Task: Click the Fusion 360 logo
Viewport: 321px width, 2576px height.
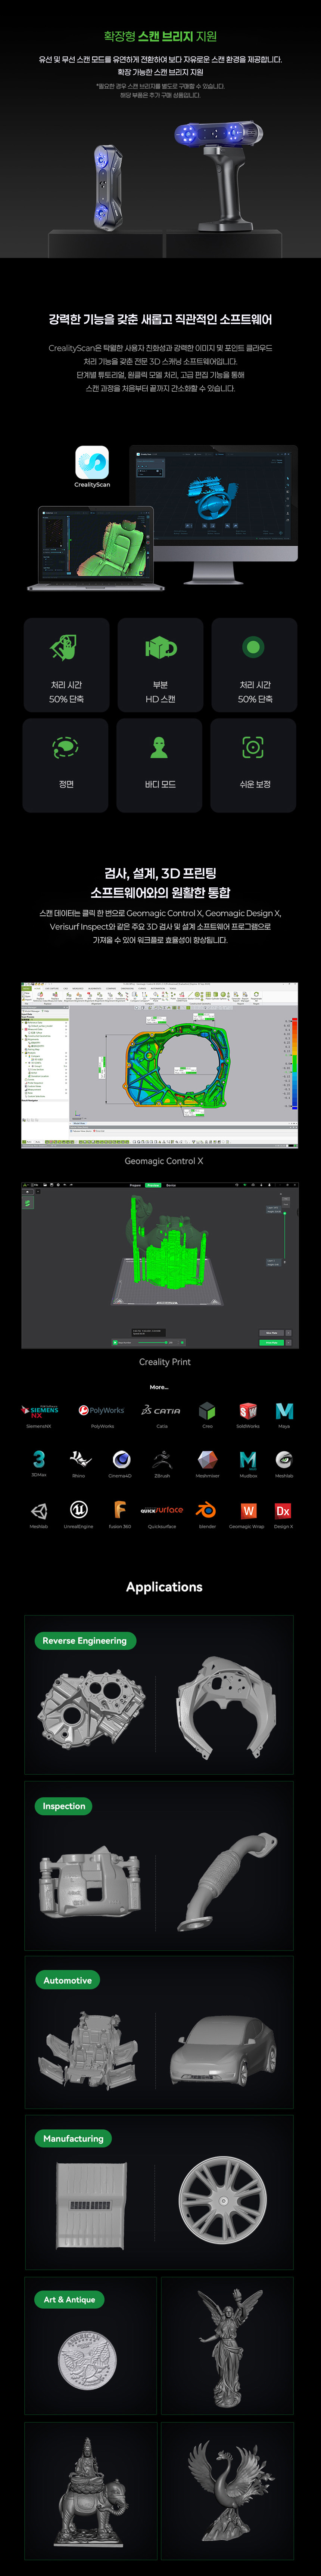Action: pos(120,1510)
